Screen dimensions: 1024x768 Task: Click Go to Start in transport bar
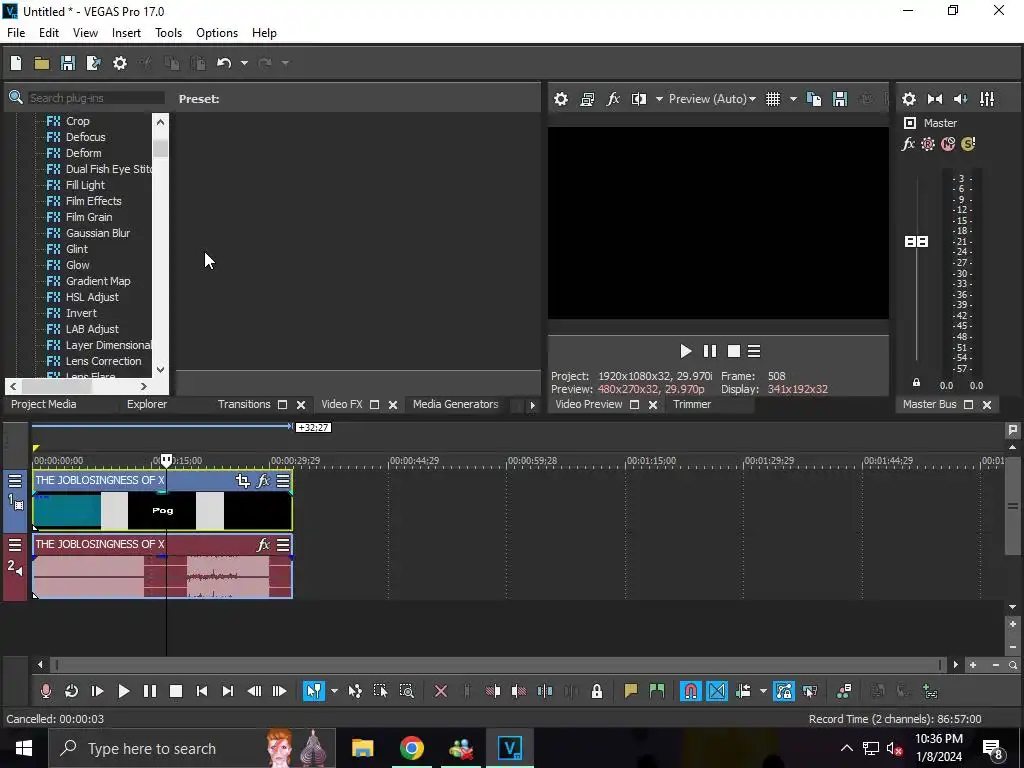202,691
